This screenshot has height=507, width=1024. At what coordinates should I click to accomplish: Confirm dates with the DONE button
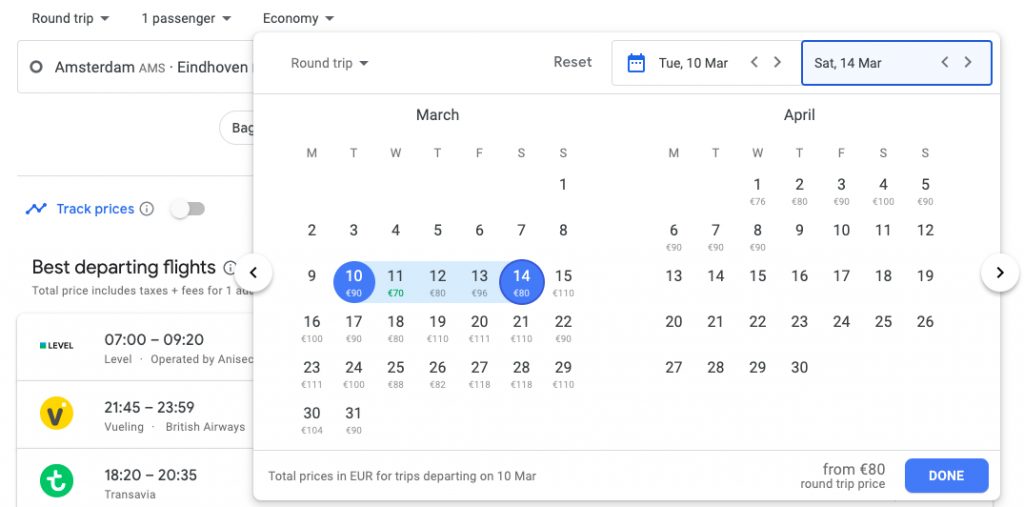946,476
